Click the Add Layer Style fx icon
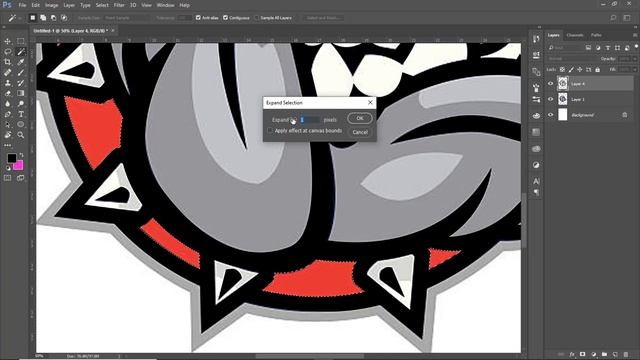Screen dimensions: 640x360 click(x=572, y=354)
